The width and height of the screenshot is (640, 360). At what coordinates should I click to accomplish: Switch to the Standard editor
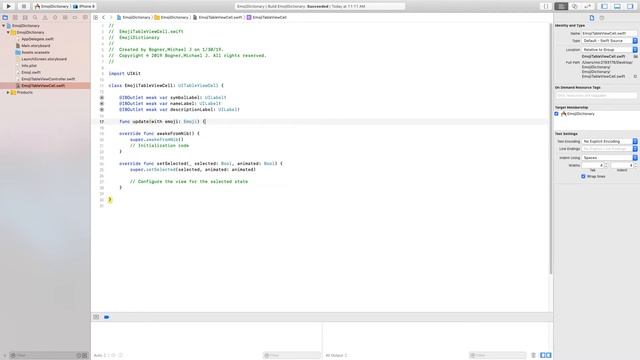pos(561,7)
